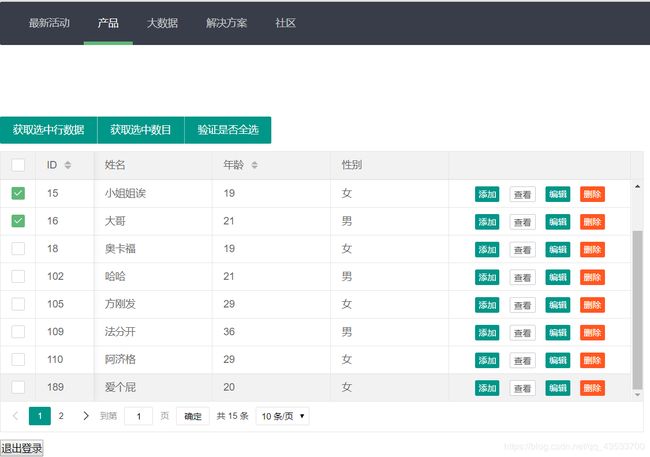Click table scrollbar down arrow
The height and width of the screenshot is (457, 650).
637,394
